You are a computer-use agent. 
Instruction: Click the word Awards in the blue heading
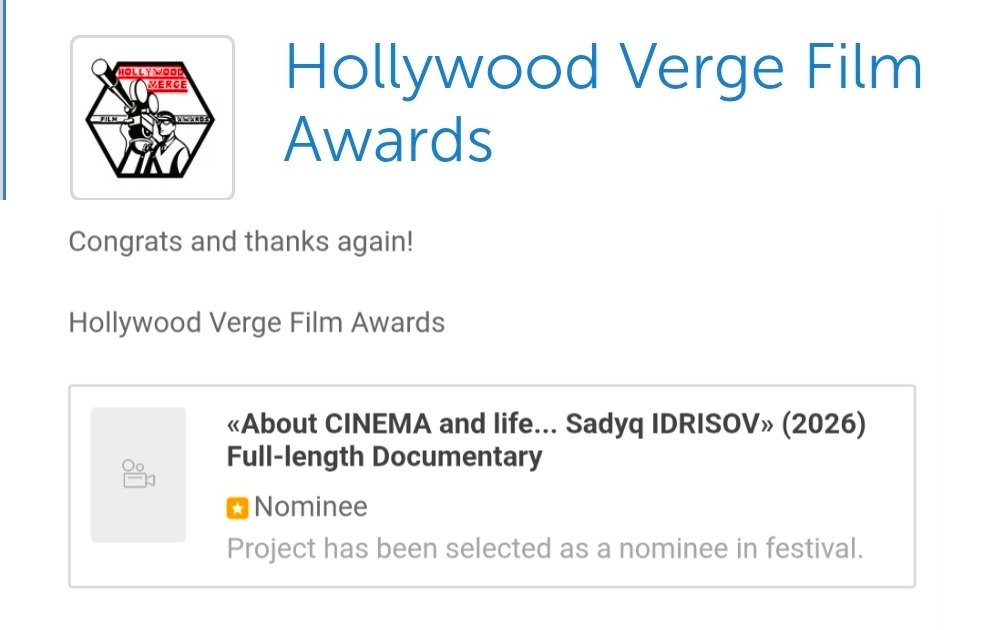(388, 139)
